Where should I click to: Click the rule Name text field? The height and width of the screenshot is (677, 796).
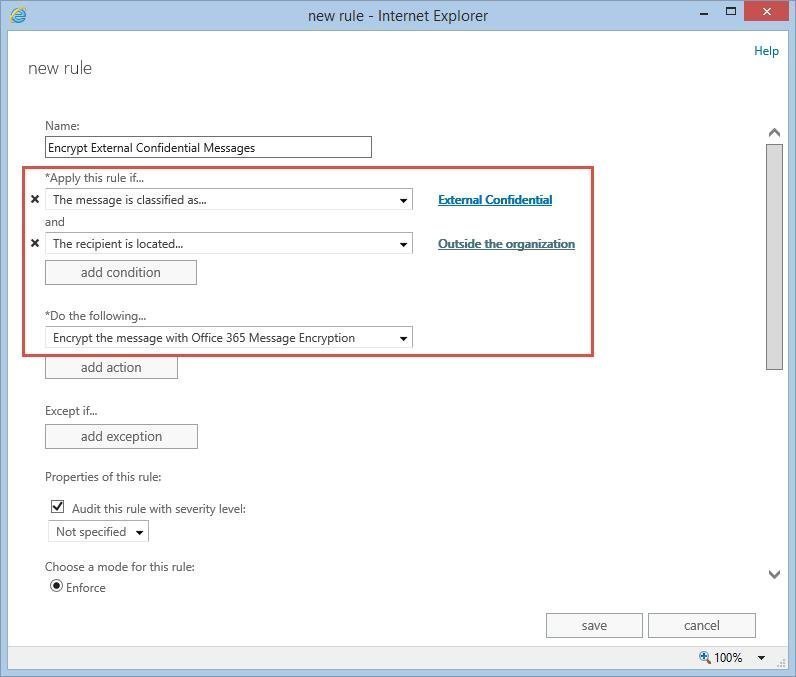(x=208, y=148)
